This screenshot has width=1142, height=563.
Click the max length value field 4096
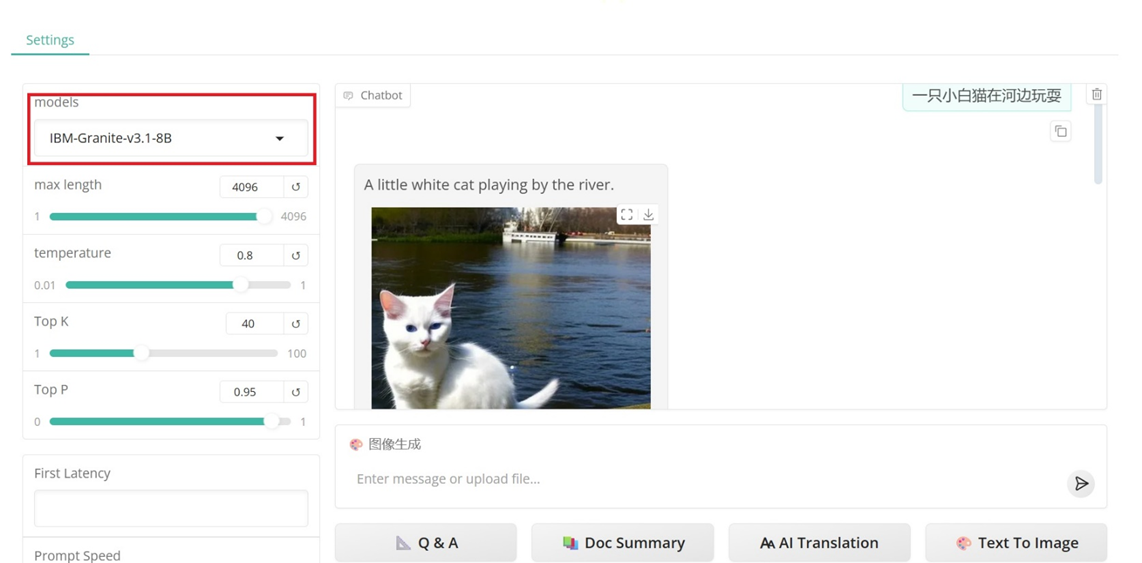(251, 187)
